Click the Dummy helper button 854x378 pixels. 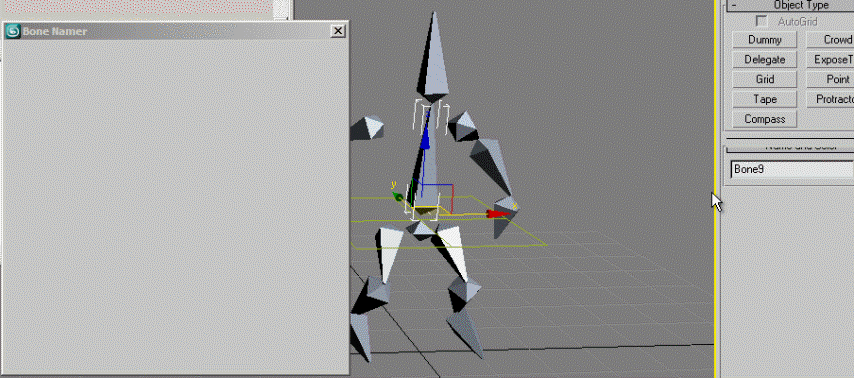pos(765,40)
